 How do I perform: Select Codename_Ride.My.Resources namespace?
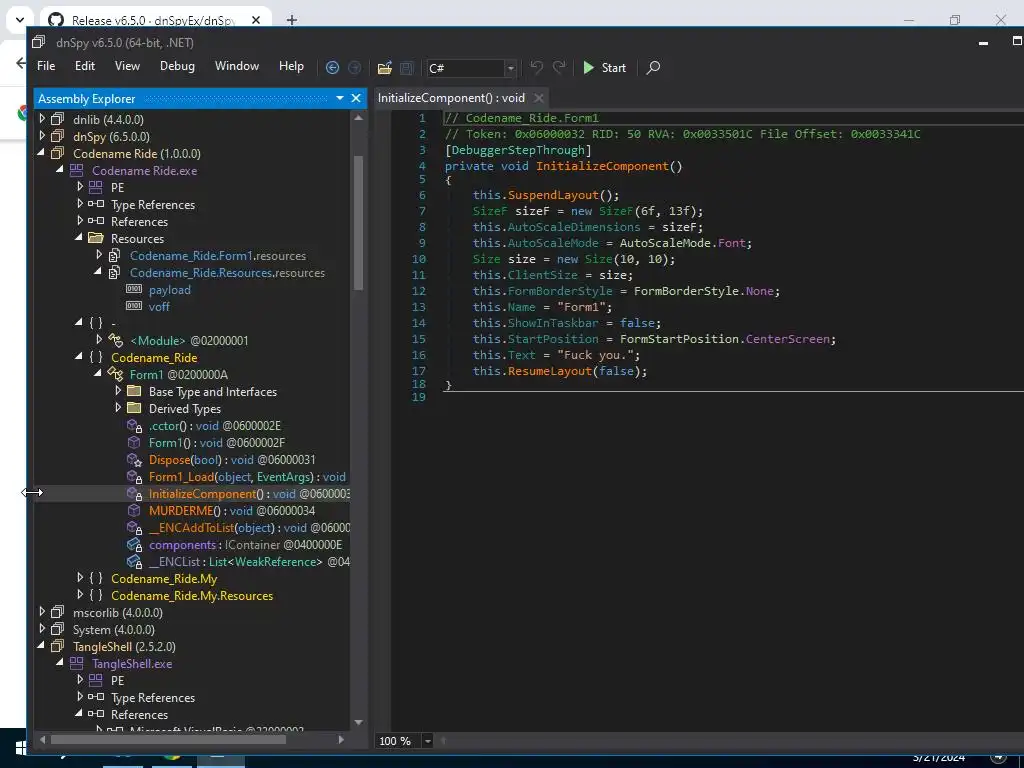(x=192, y=596)
